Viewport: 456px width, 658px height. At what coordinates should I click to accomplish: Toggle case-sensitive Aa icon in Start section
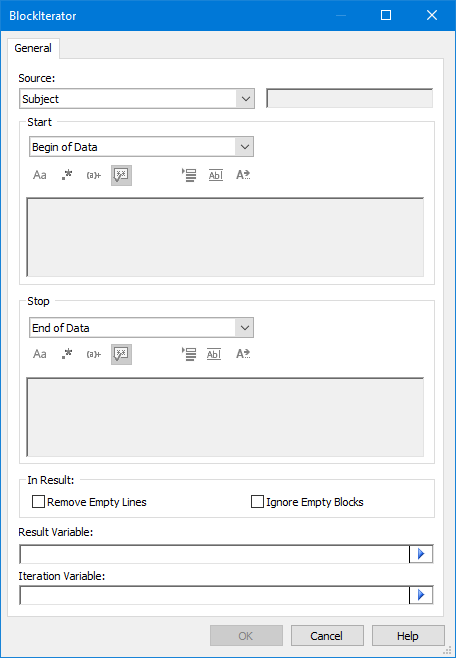tap(40, 175)
